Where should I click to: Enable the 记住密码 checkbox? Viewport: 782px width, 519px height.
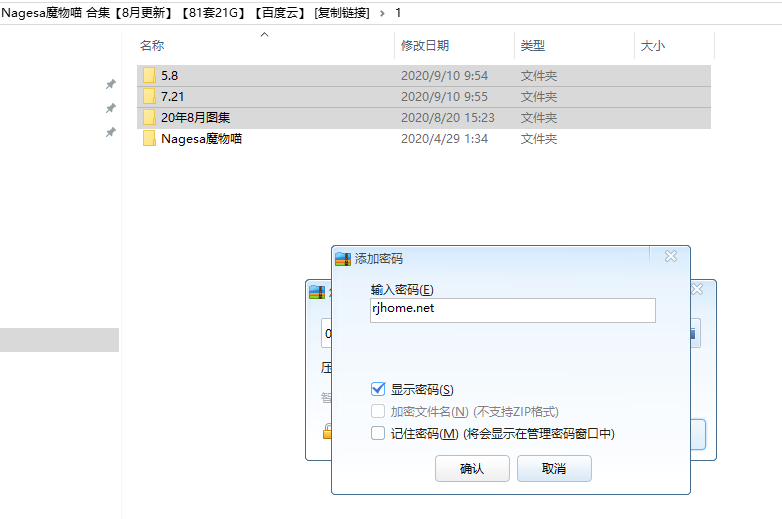(x=378, y=433)
